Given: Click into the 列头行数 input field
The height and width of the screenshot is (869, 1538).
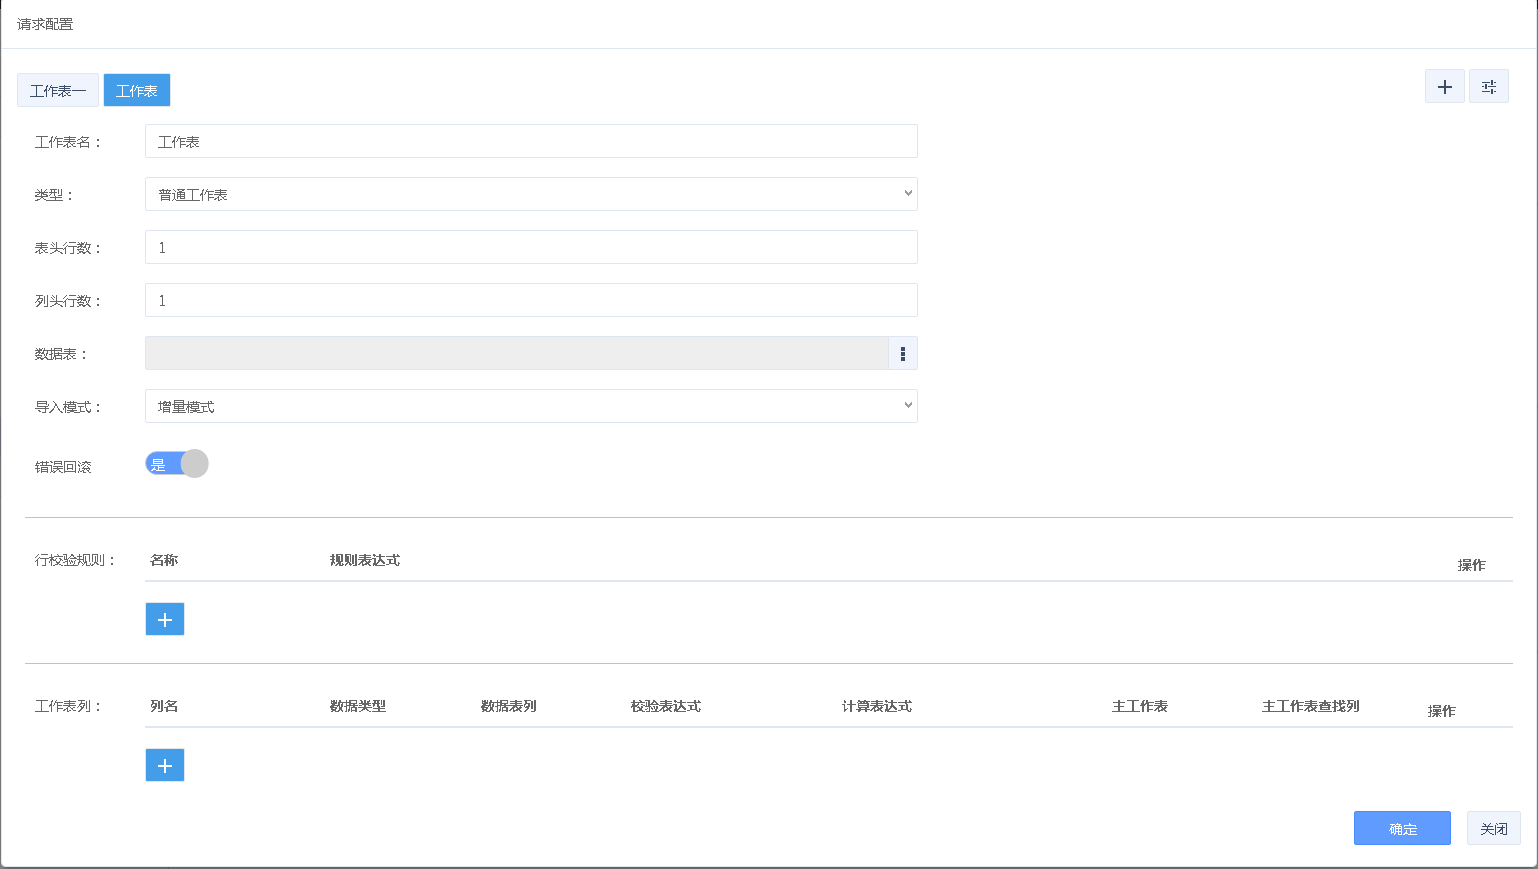Looking at the screenshot, I should (x=531, y=301).
